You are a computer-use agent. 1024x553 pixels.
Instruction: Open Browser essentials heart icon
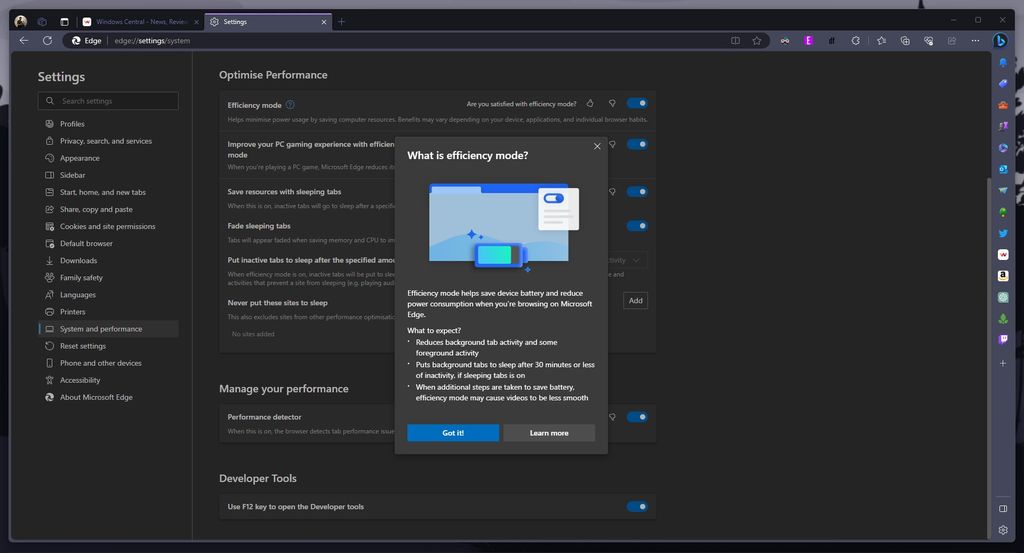coord(929,40)
